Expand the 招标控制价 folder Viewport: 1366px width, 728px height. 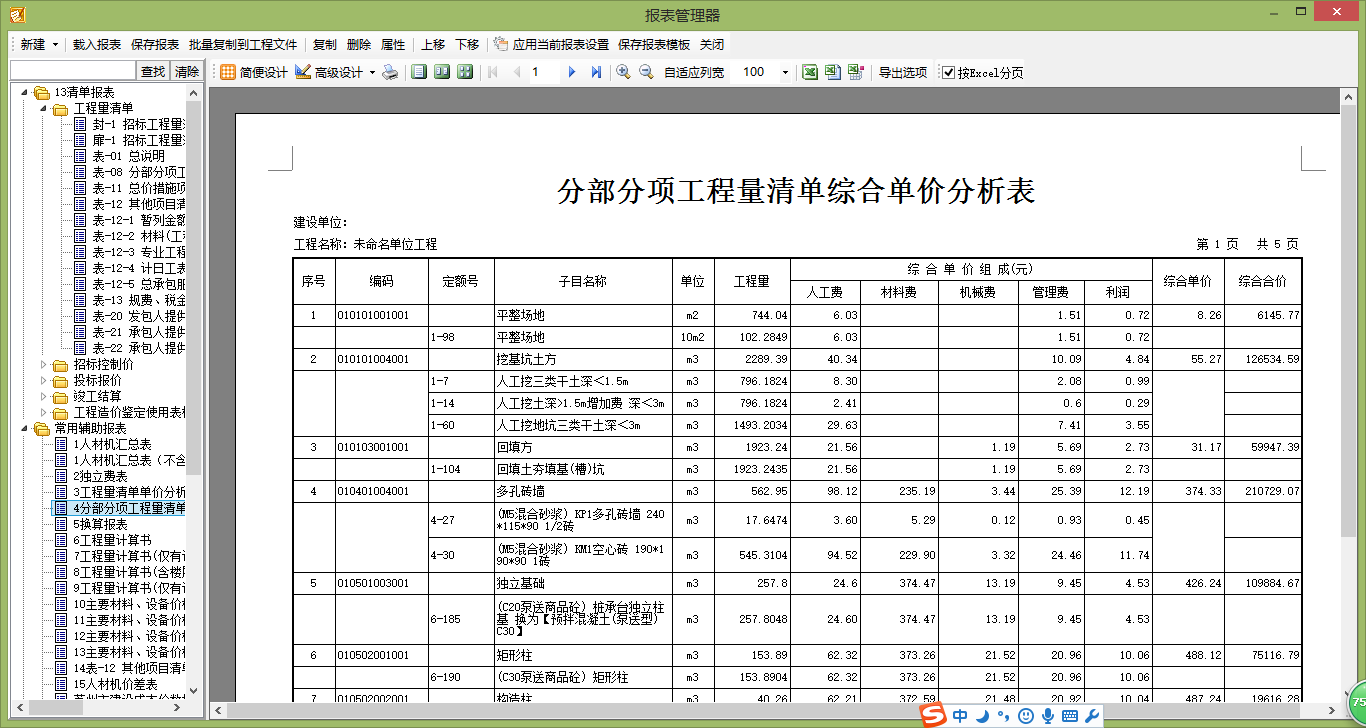tap(43, 364)
